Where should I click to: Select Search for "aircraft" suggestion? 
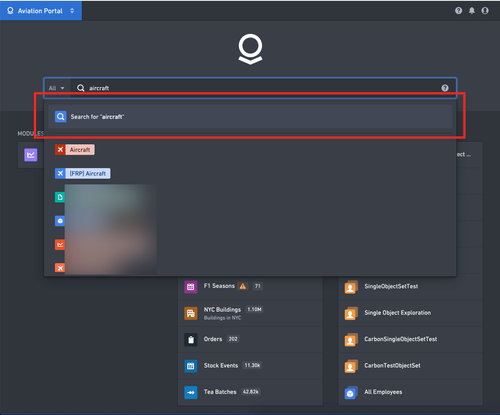point(250,117)
